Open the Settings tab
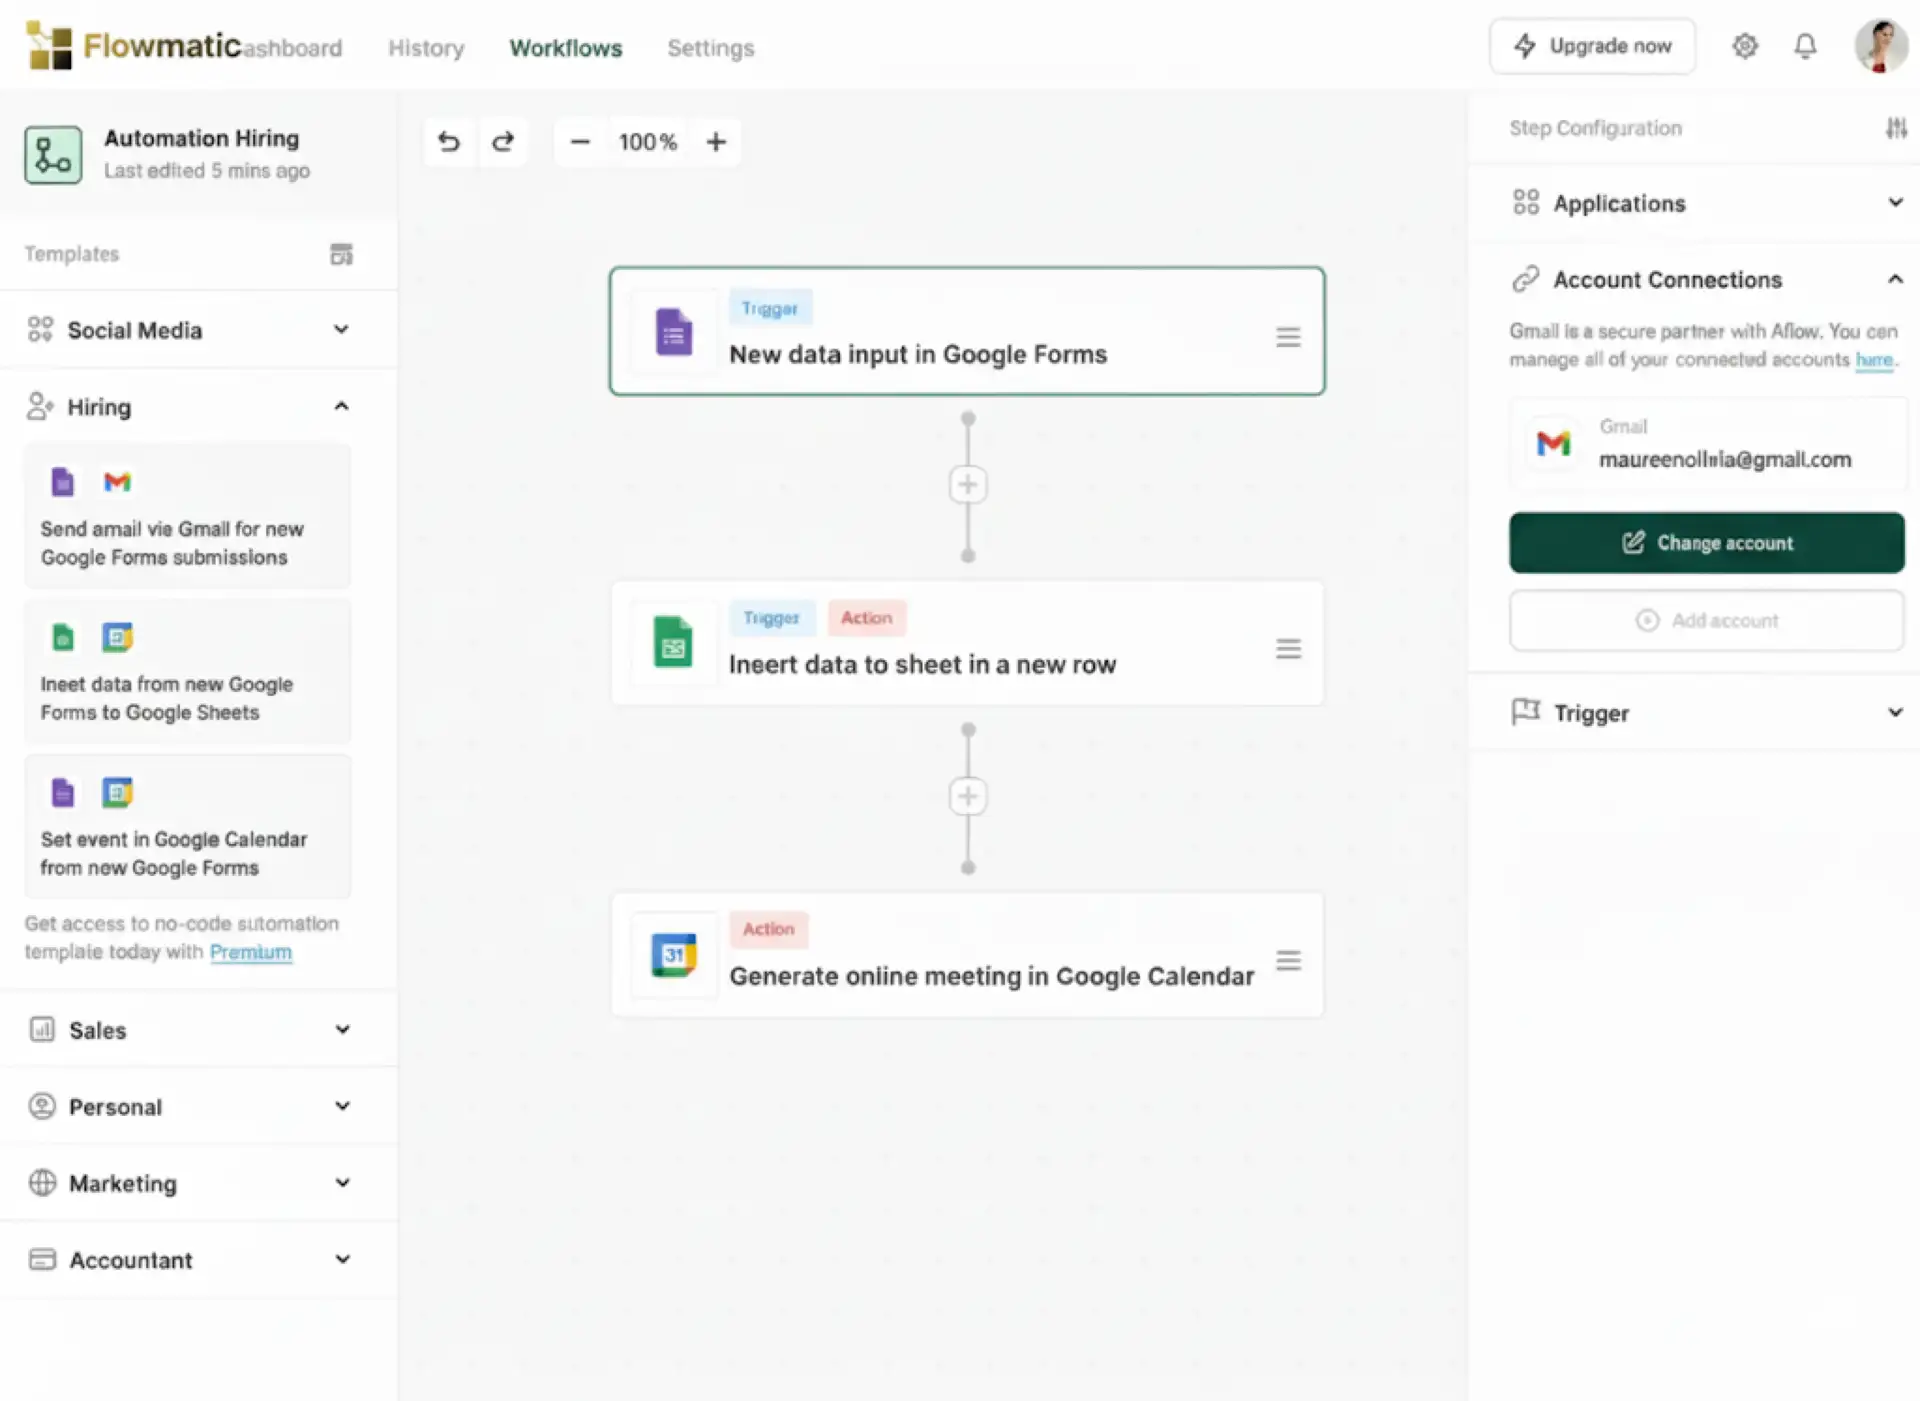Screen dimensions: 1920x1401 pyautogui.click(x=710, y=48)
